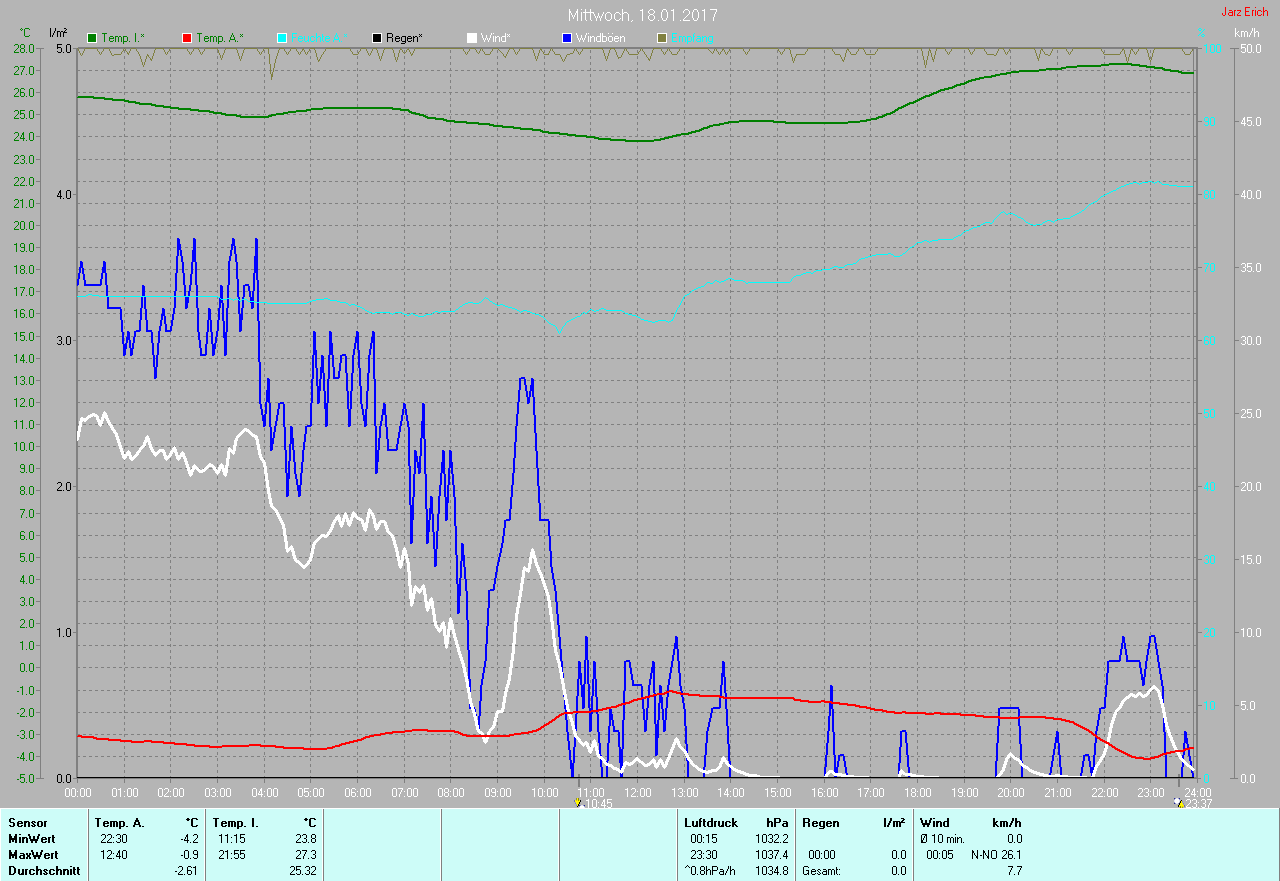This screenshot has height=881, width=1280.
Task: Click the sunset marker at 23:37
Action: pyautogui.click(x=1179, y=803)
